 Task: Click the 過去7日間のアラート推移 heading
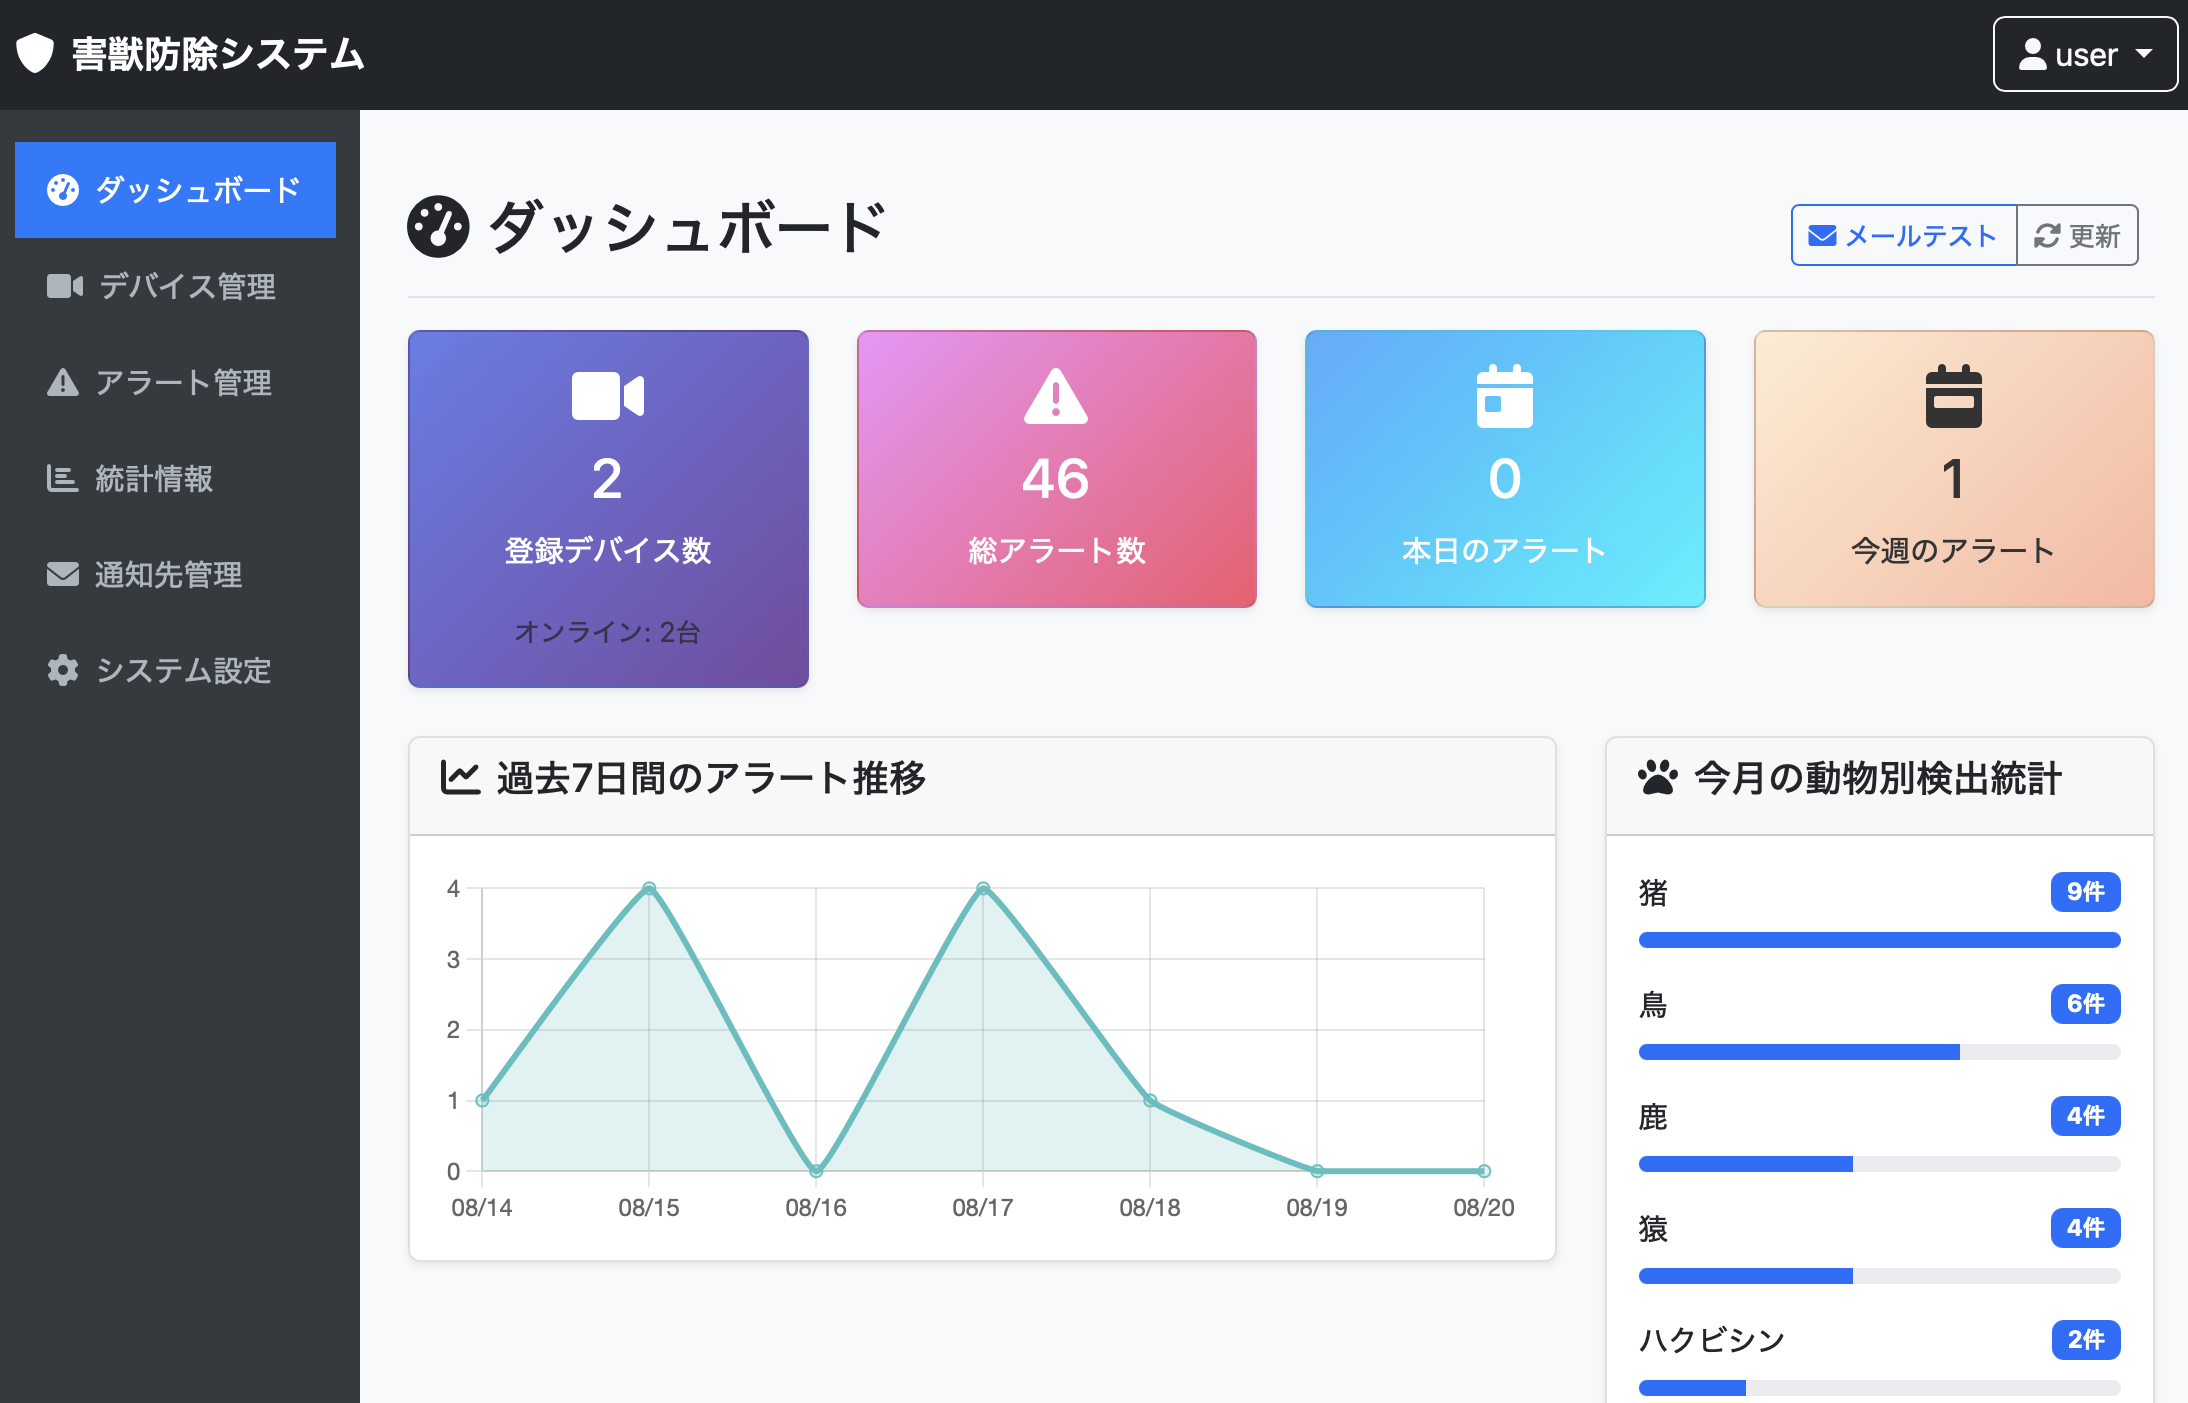coord(711,778)
